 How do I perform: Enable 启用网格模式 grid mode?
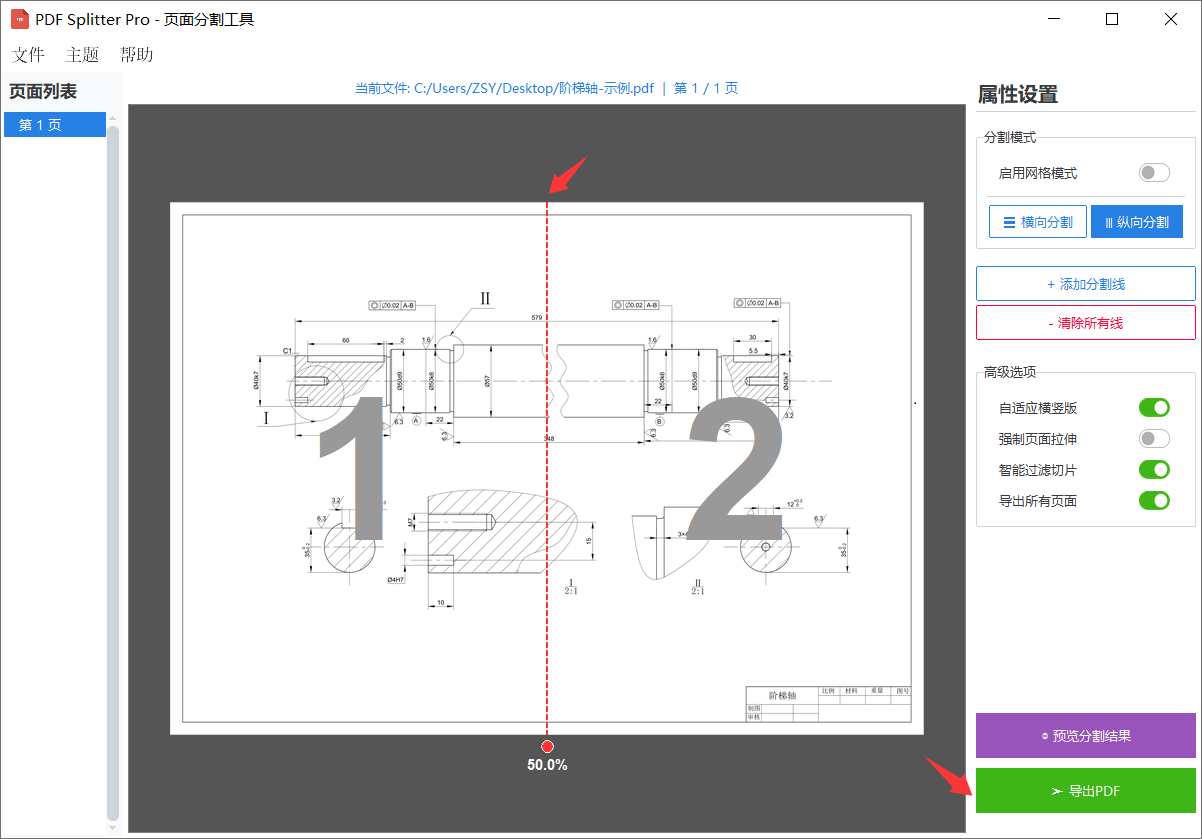1152,172
